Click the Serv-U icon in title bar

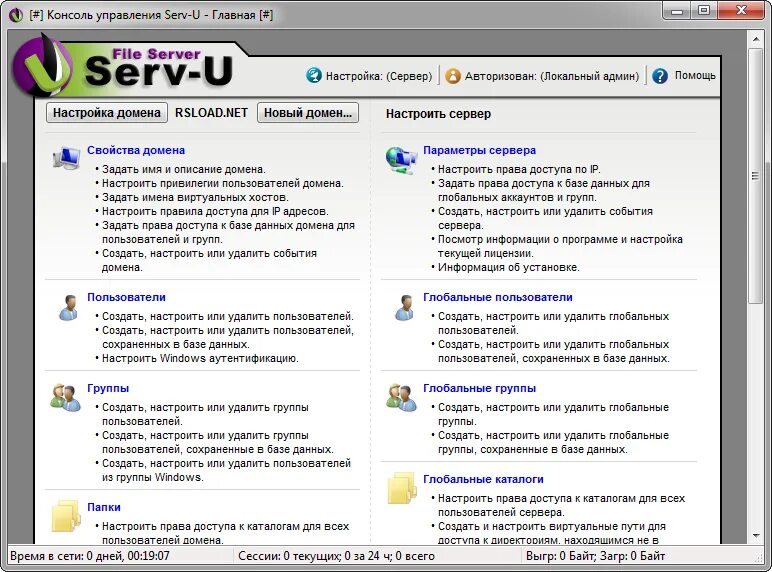tap(16, 15)
